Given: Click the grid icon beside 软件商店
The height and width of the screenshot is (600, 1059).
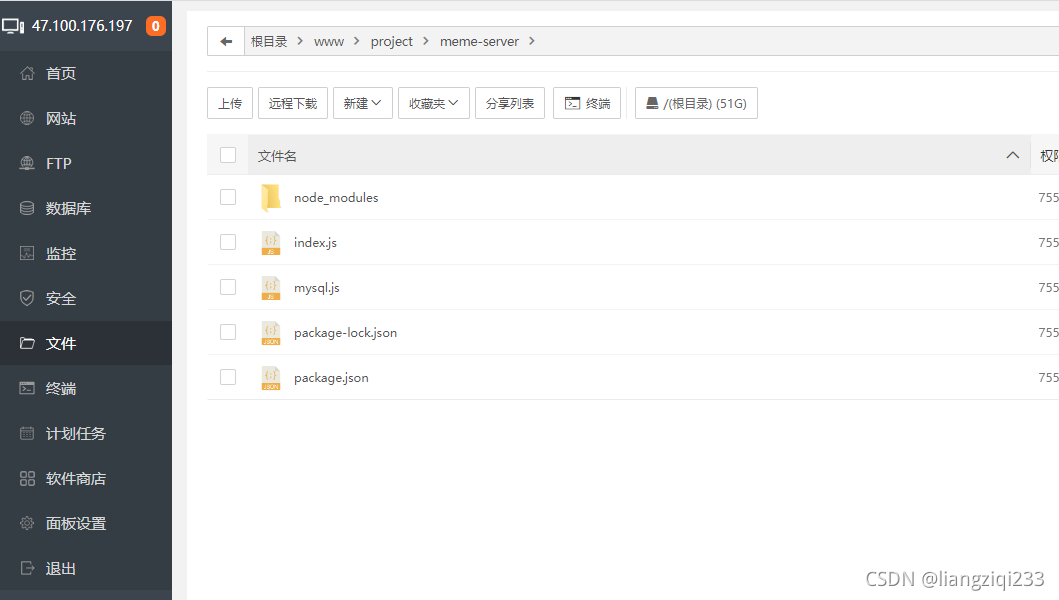Looking at the screenshot, I should (x=27, y=478).
